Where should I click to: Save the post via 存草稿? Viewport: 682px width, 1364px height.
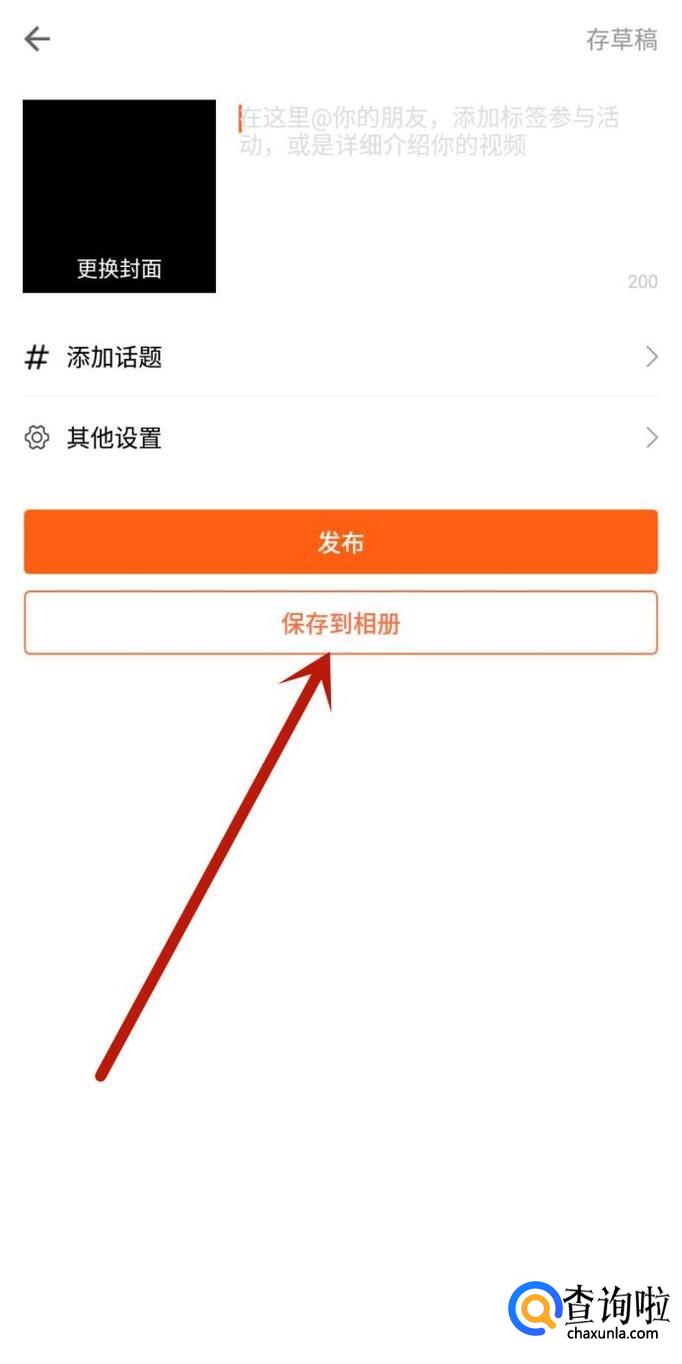pos(621,39)
